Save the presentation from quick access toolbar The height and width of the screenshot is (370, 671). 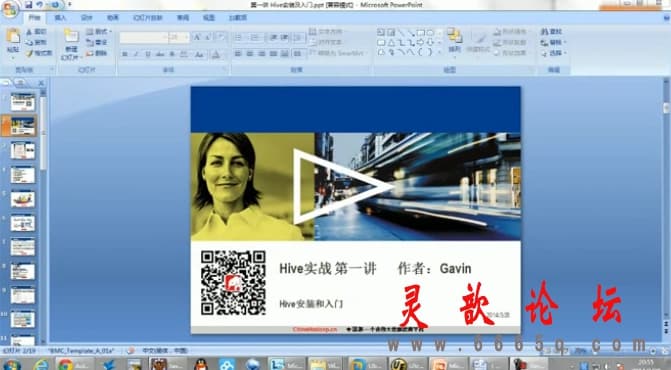click(29, 5)
